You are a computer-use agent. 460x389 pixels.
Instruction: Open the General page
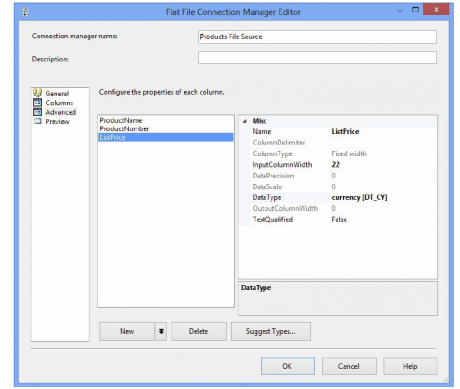point(57,93)
